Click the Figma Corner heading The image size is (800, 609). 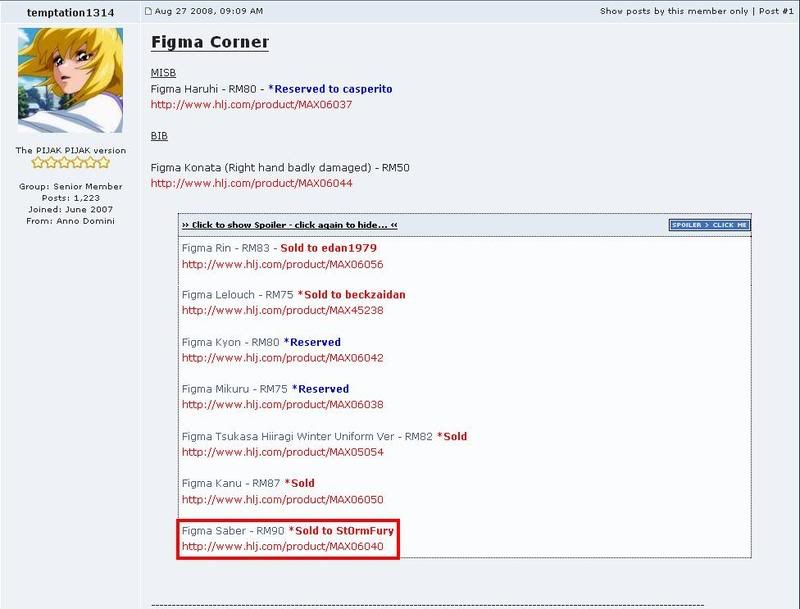coord(210,43)
